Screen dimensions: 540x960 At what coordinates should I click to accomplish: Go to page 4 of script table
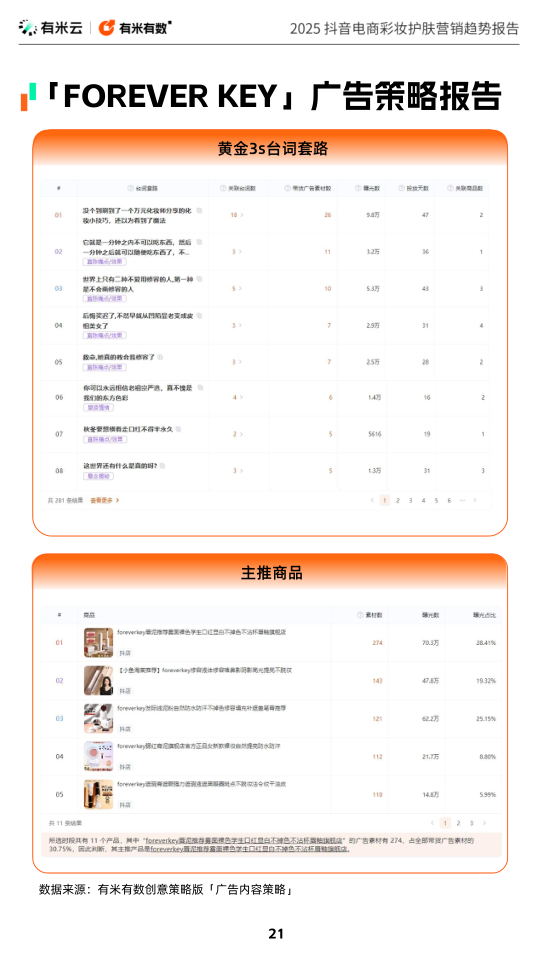423,500
